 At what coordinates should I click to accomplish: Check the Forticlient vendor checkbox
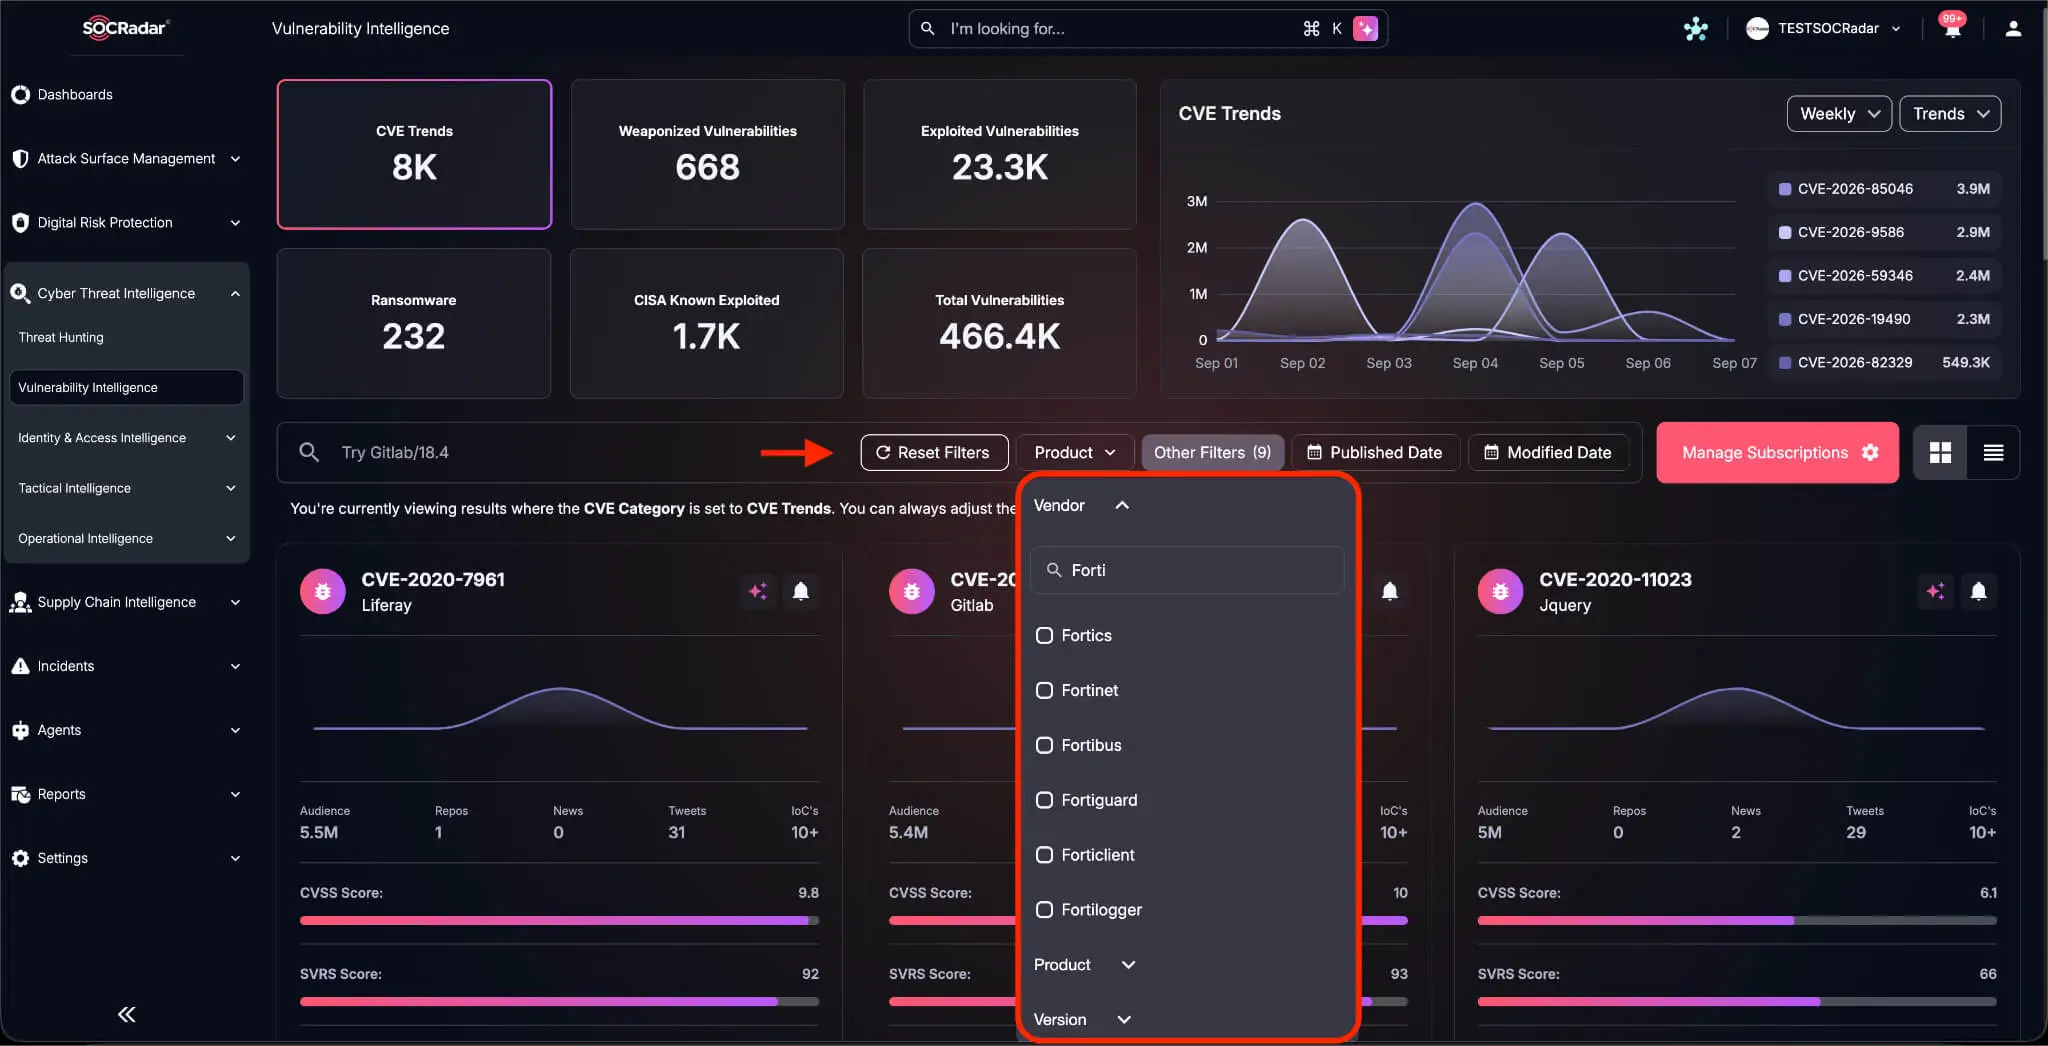coord(1044,855)
